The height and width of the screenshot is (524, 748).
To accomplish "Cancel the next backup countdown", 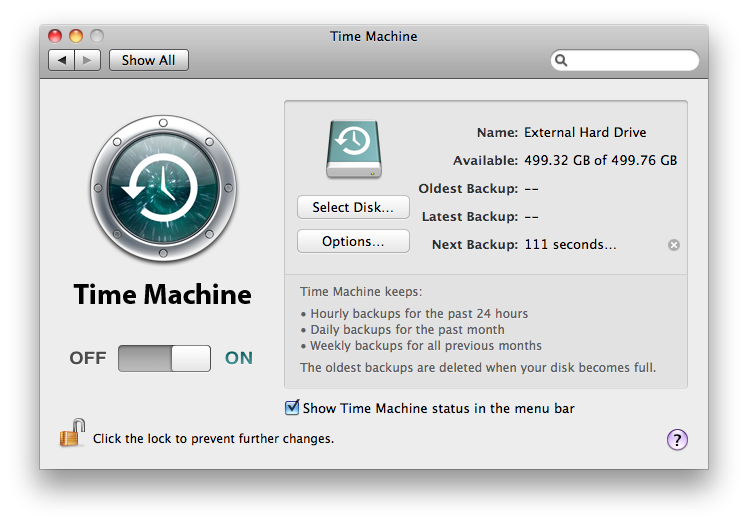I will pos(674,244).
